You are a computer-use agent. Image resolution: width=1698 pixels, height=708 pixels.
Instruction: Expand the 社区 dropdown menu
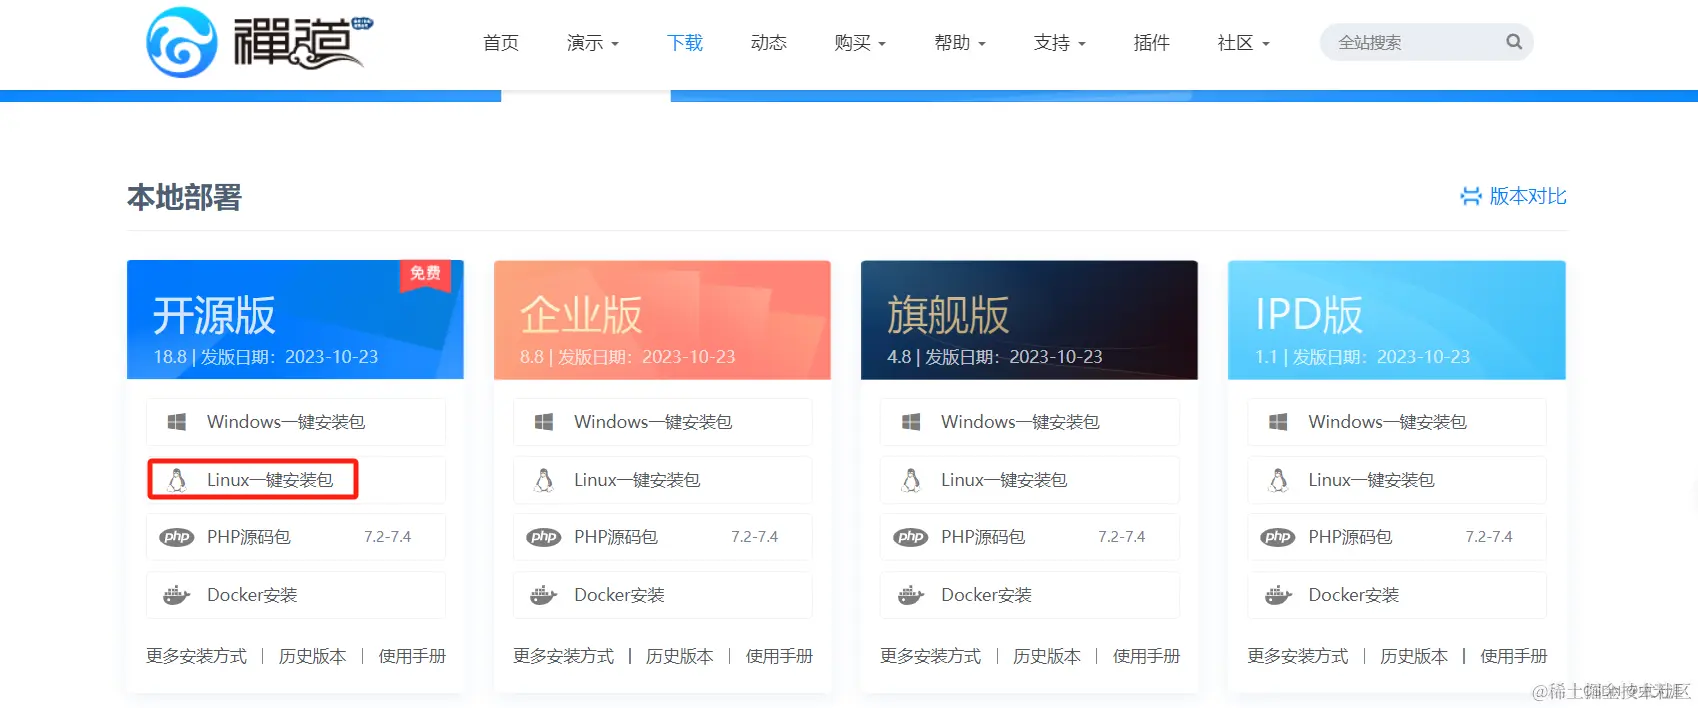tap(1243, 43)
